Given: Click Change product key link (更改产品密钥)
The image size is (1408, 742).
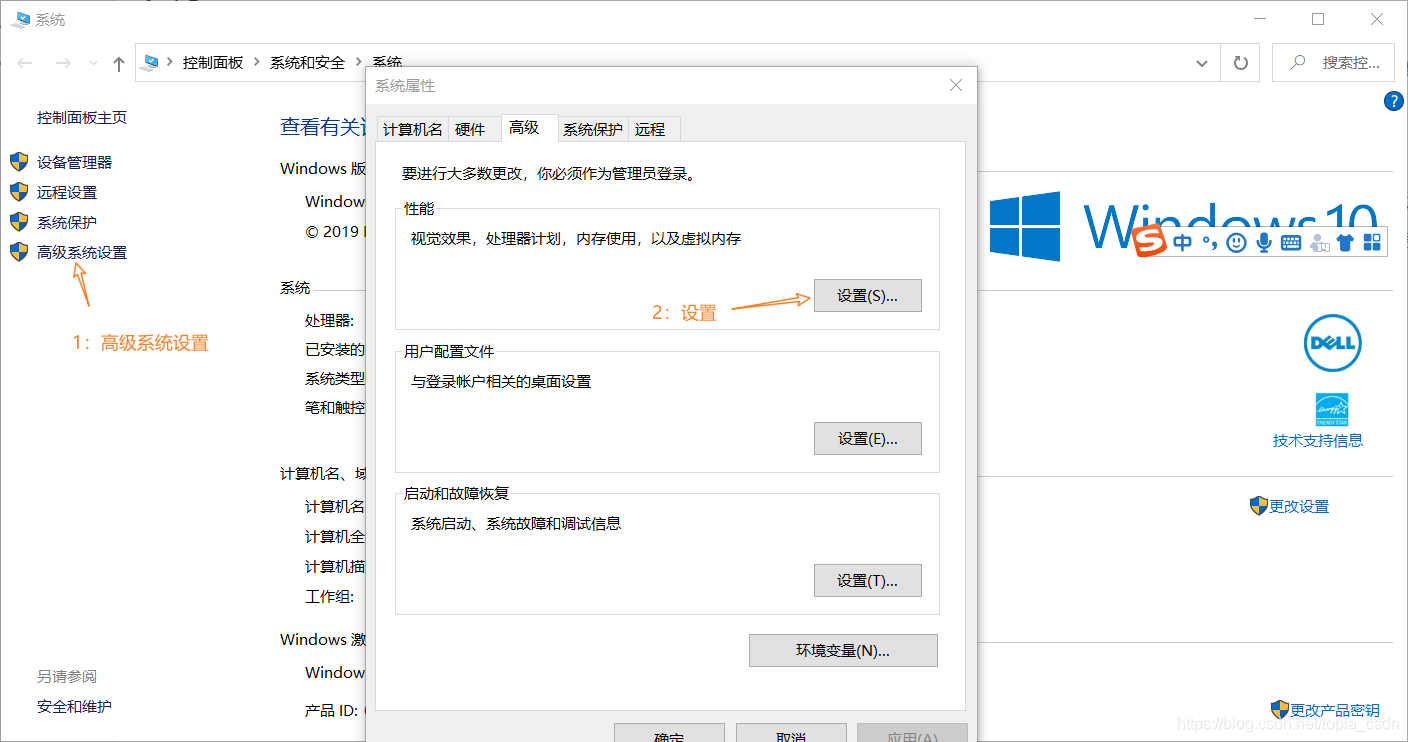Looking at the screenshot, I should pos(1335,710).
